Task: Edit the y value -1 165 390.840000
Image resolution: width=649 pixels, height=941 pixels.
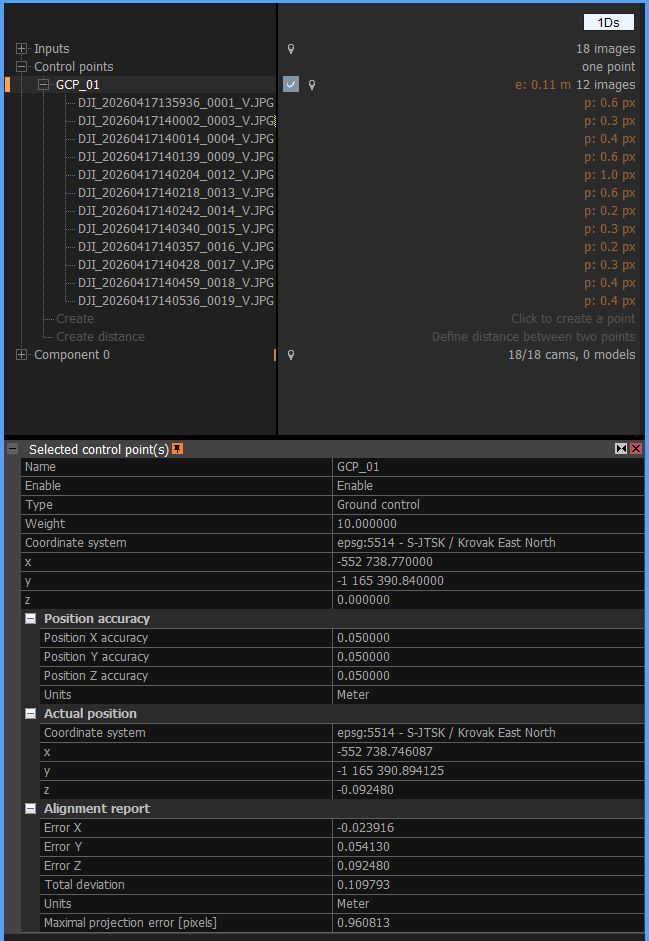Action: point(488,581)
